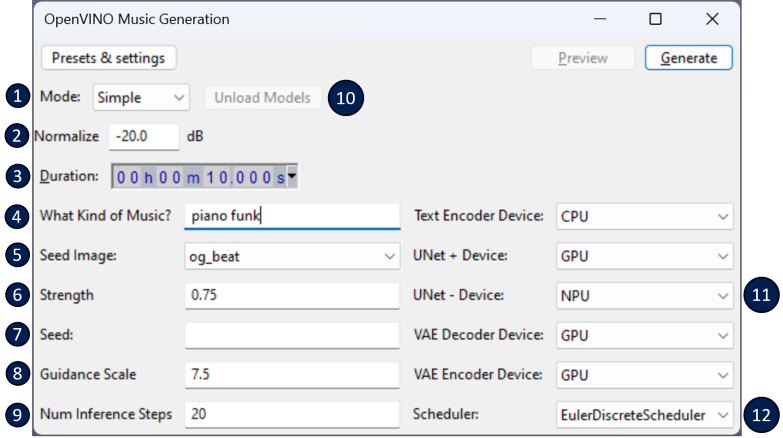The height and width of the screenshot is (438, 783).
Task: Click the Generate button
Action: 688,58
